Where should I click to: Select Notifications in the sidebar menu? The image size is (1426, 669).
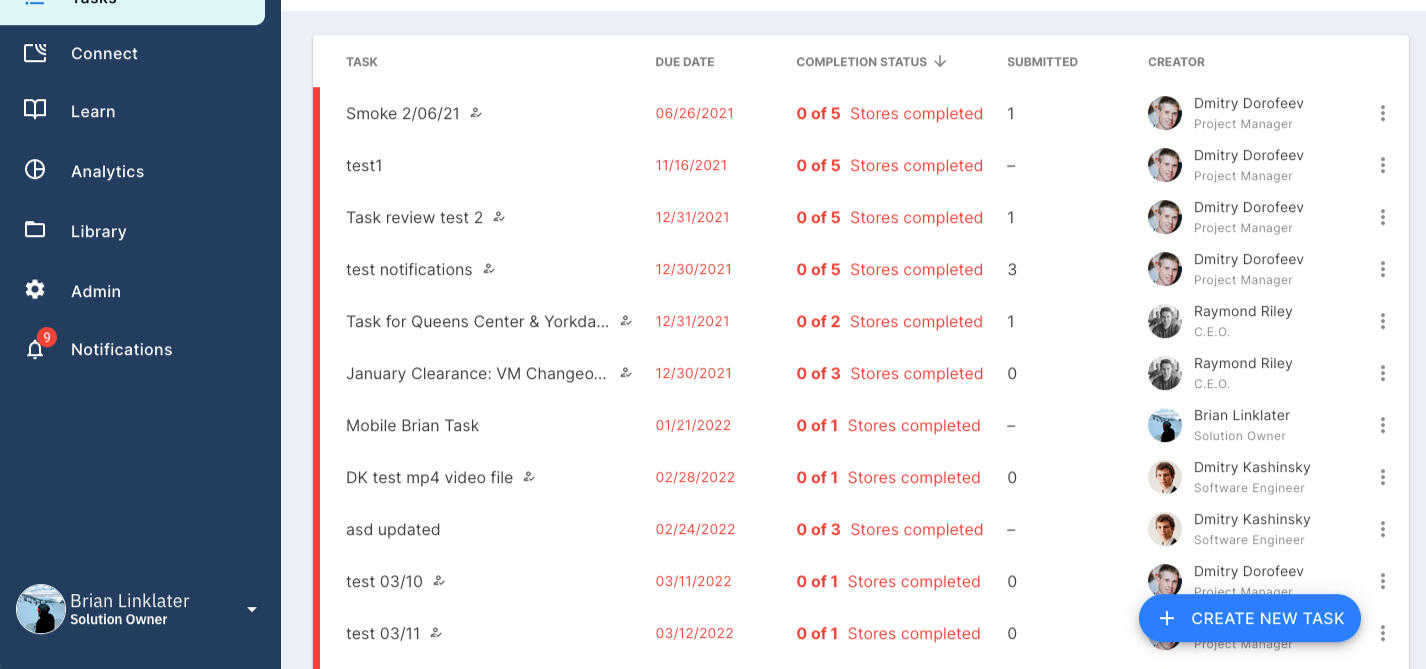(121, 349)
